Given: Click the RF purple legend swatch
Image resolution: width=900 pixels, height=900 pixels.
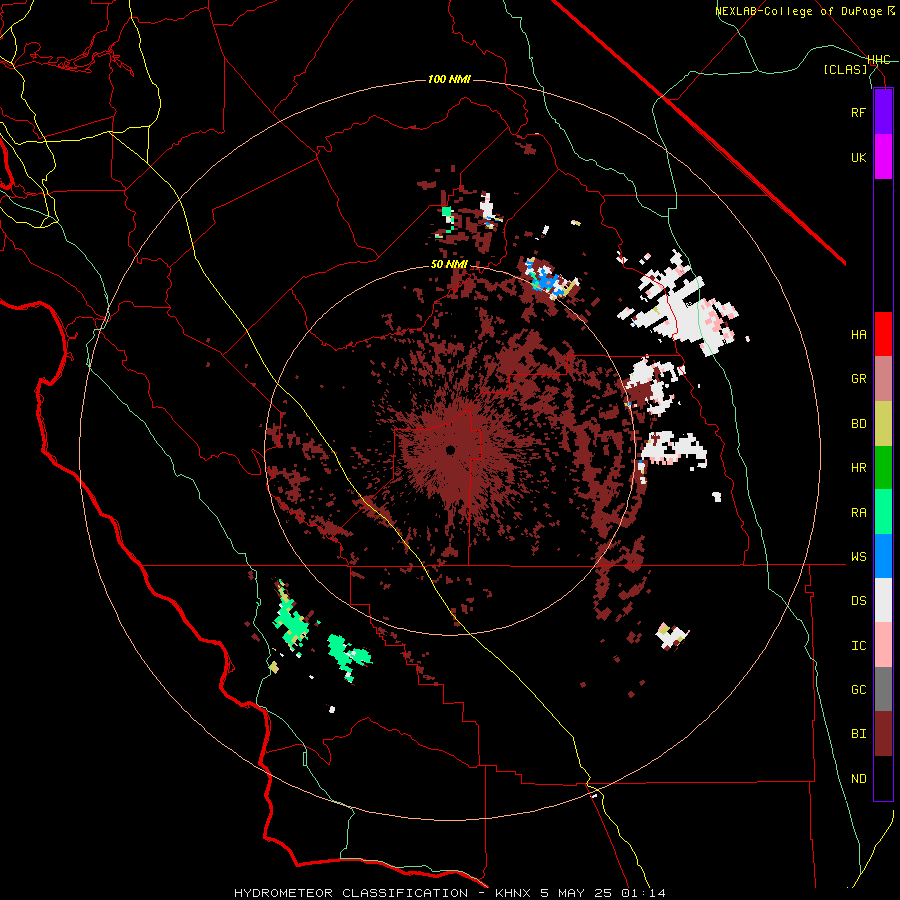Looking at the screenshot, I should pyautogui.click(x=883, y=112).
